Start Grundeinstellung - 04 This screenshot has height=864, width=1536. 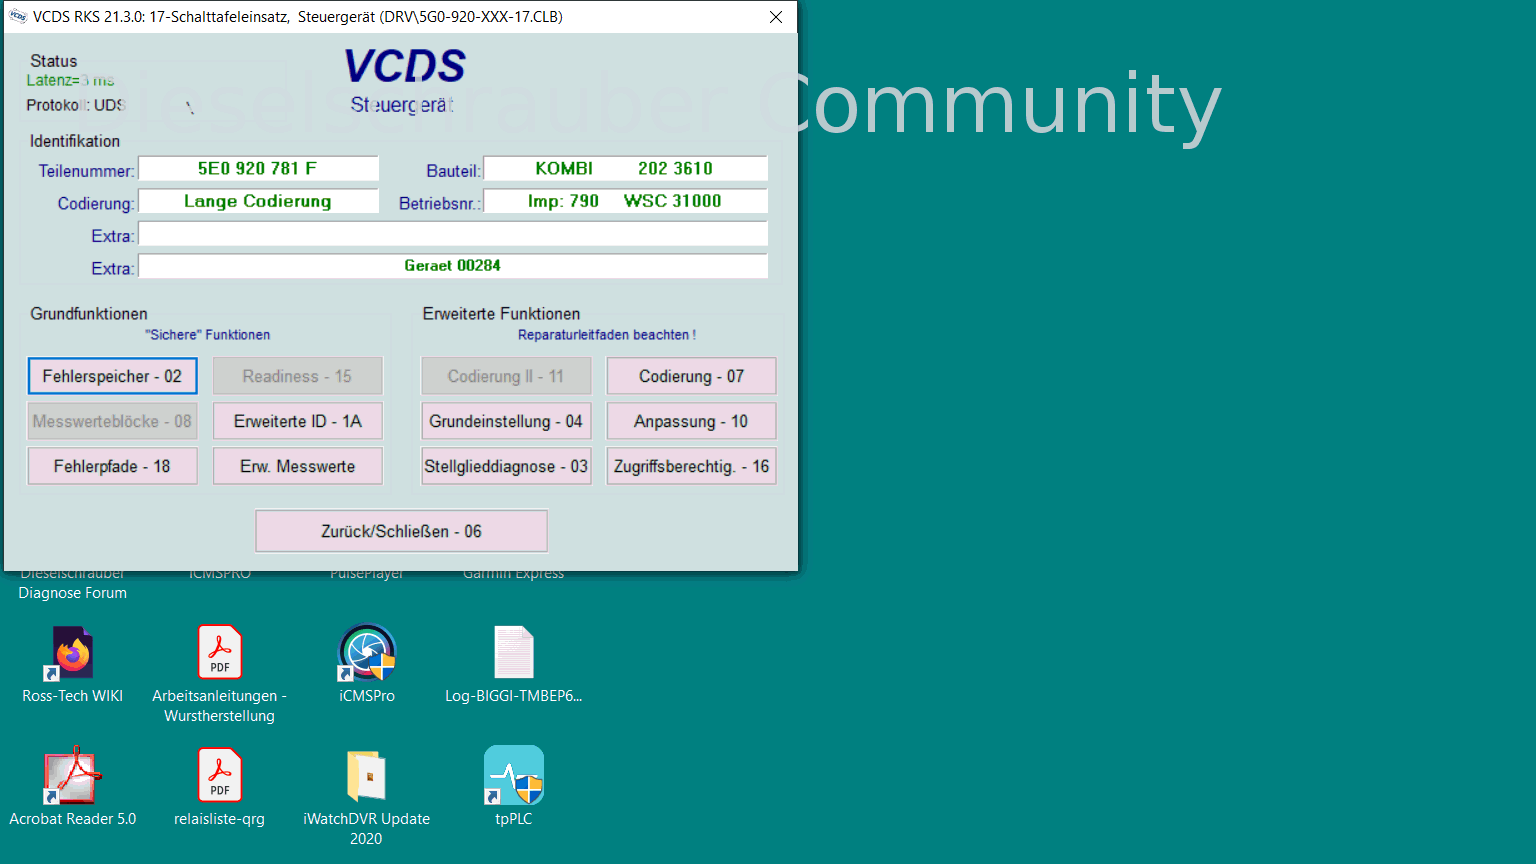[x=506, y=421]
